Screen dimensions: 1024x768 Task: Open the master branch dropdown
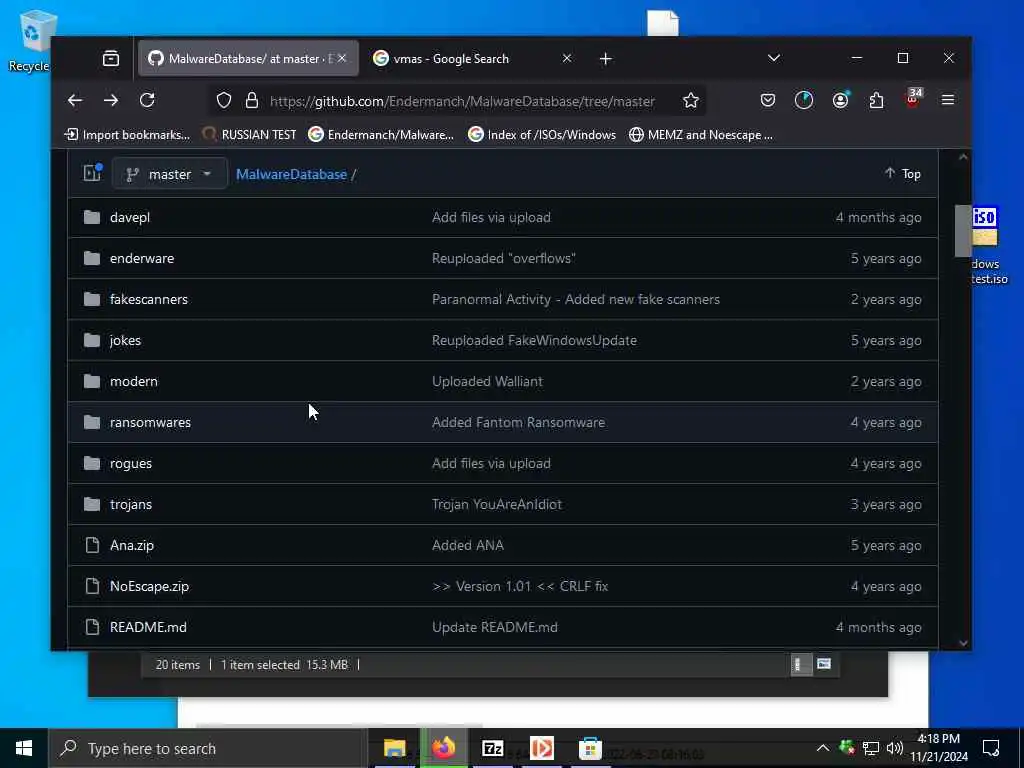pyautogui.click(x=170, y=174)
